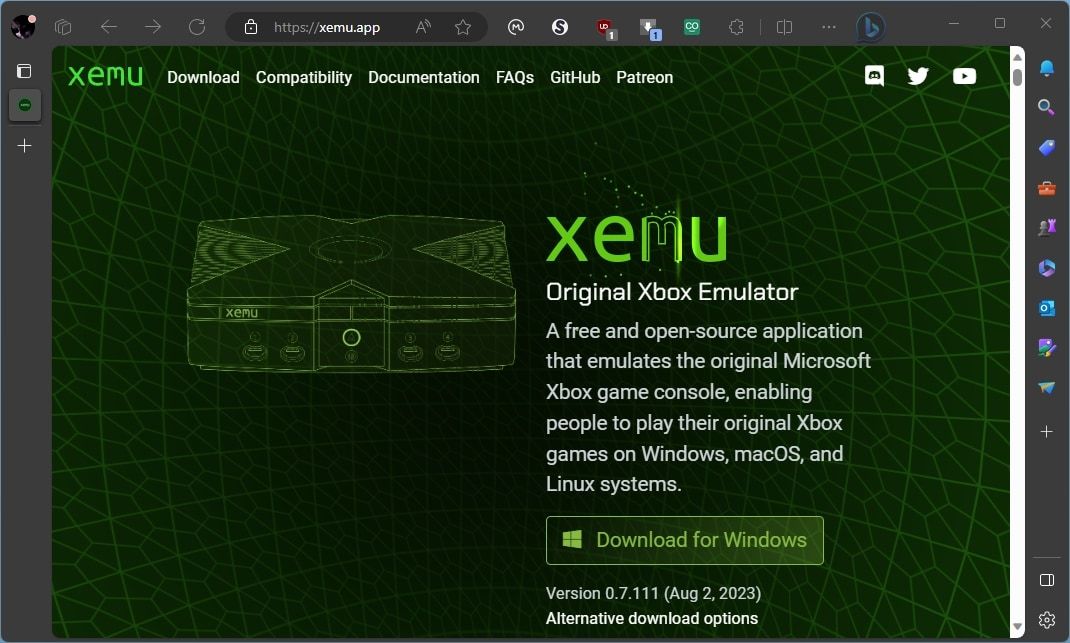Open sidebar settings with the gear icon
Screen dimensions: 1070x643
1046,620
